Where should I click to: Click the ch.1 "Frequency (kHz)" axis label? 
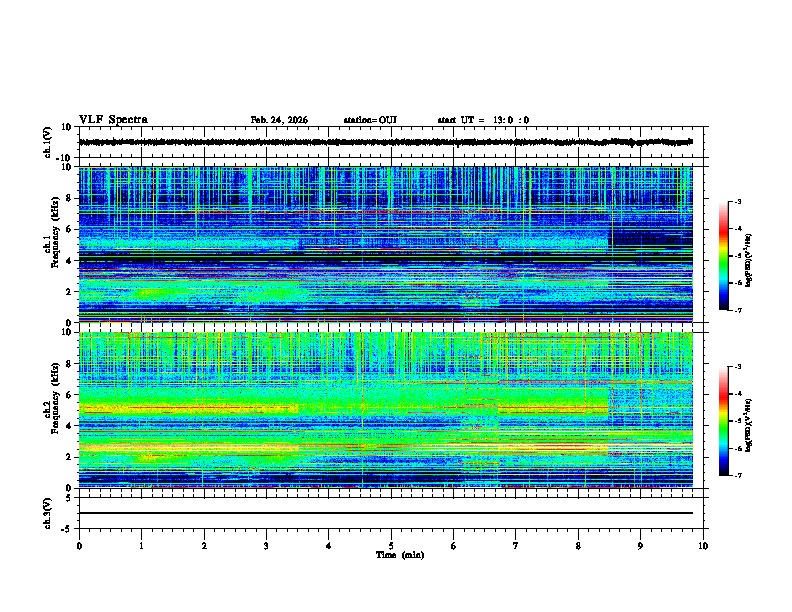point(55,233)
